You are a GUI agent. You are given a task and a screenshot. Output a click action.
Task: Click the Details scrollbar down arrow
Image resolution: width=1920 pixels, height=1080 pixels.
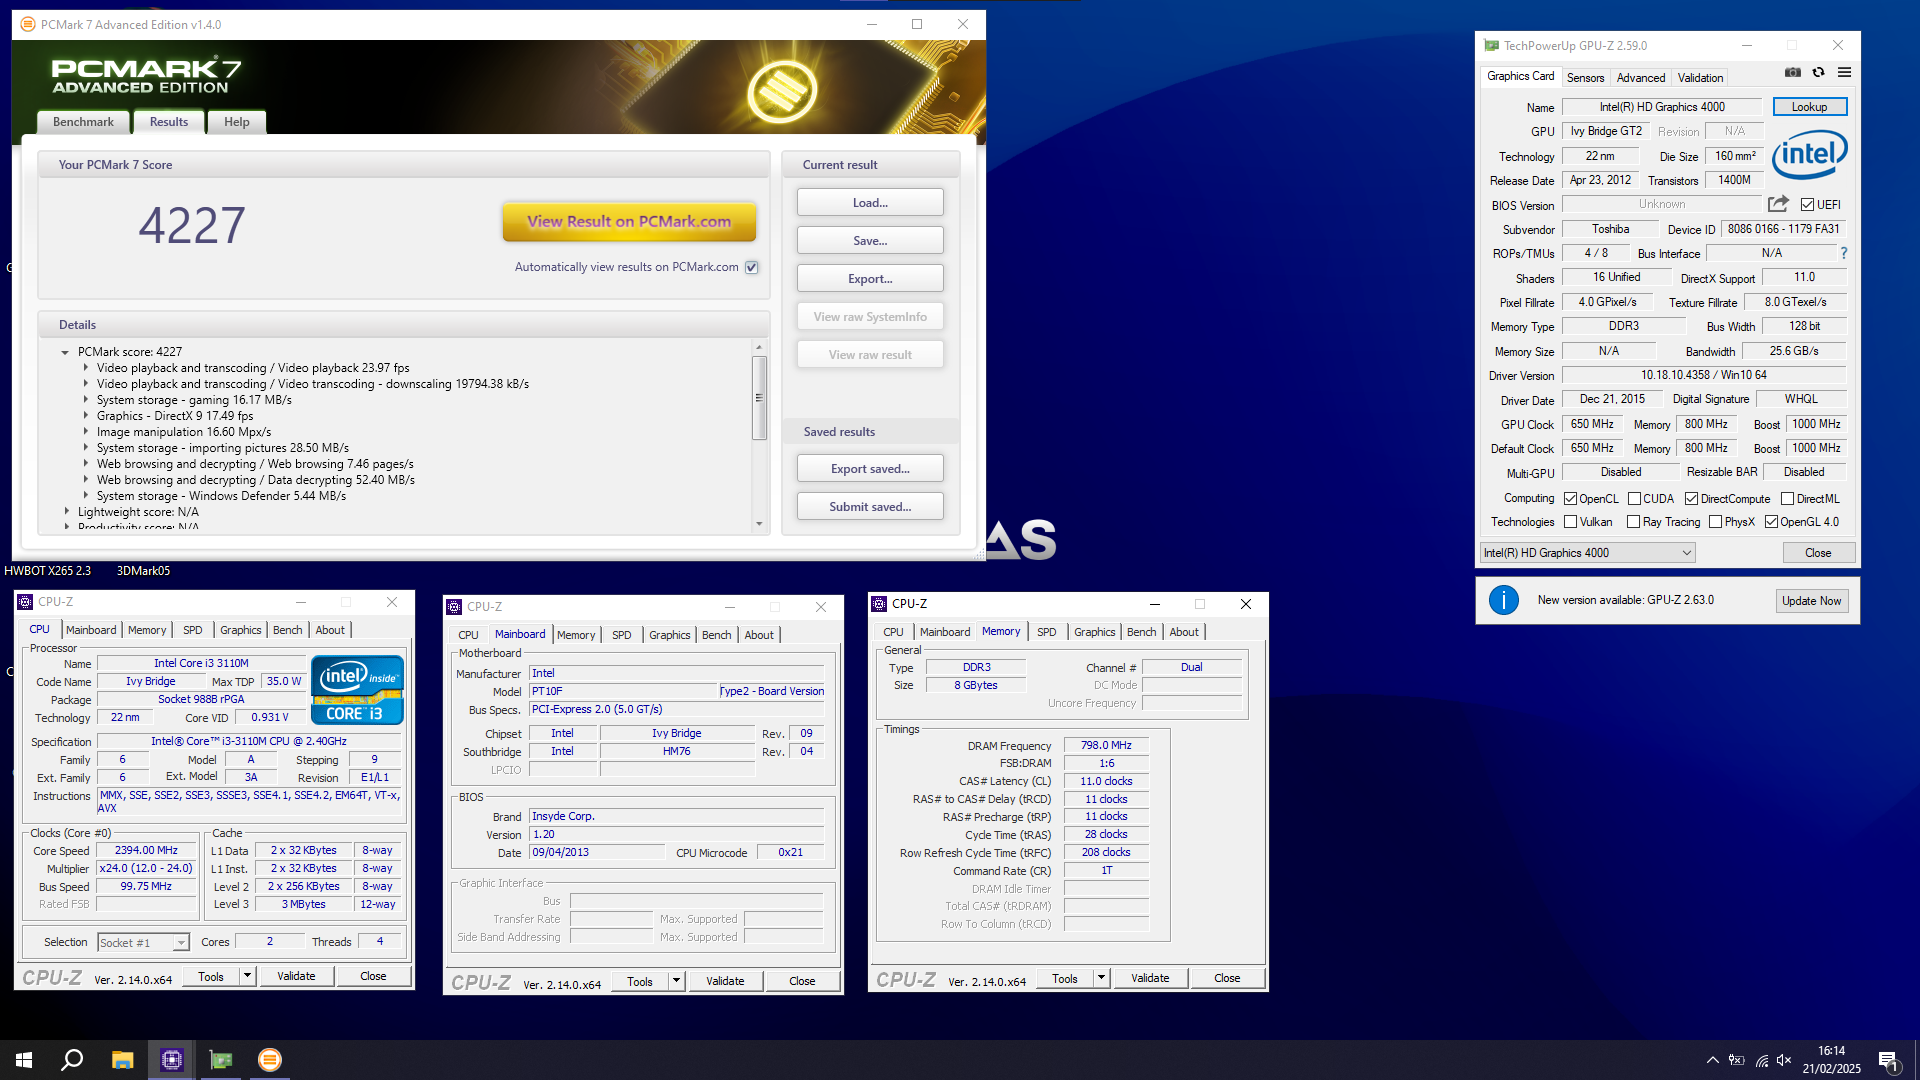[759, 524]
